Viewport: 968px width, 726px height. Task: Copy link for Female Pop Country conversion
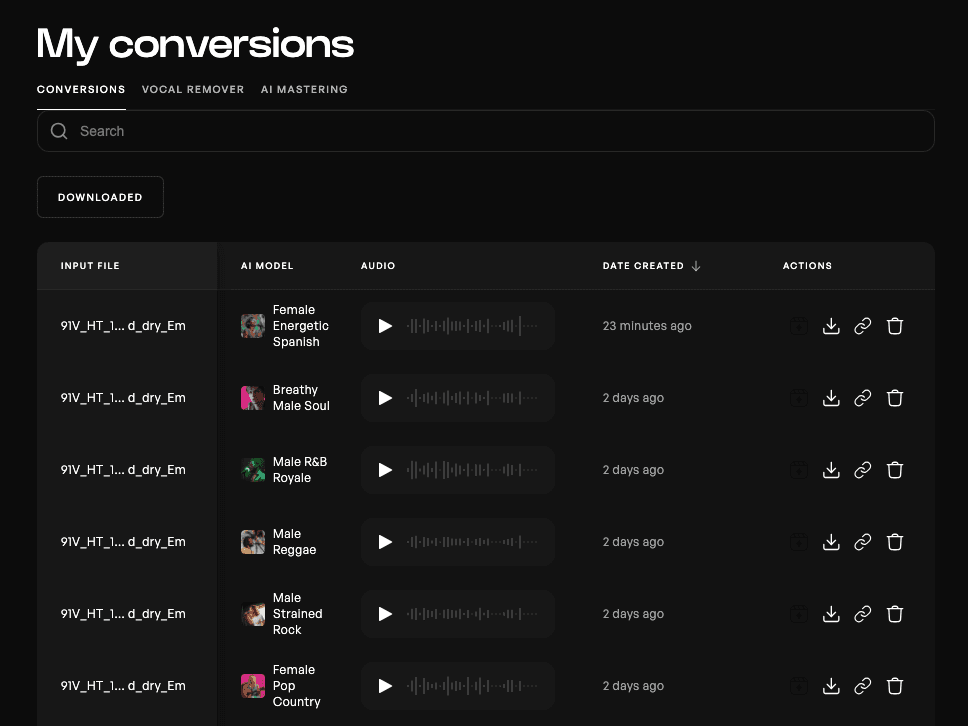(x=862, y=686)
